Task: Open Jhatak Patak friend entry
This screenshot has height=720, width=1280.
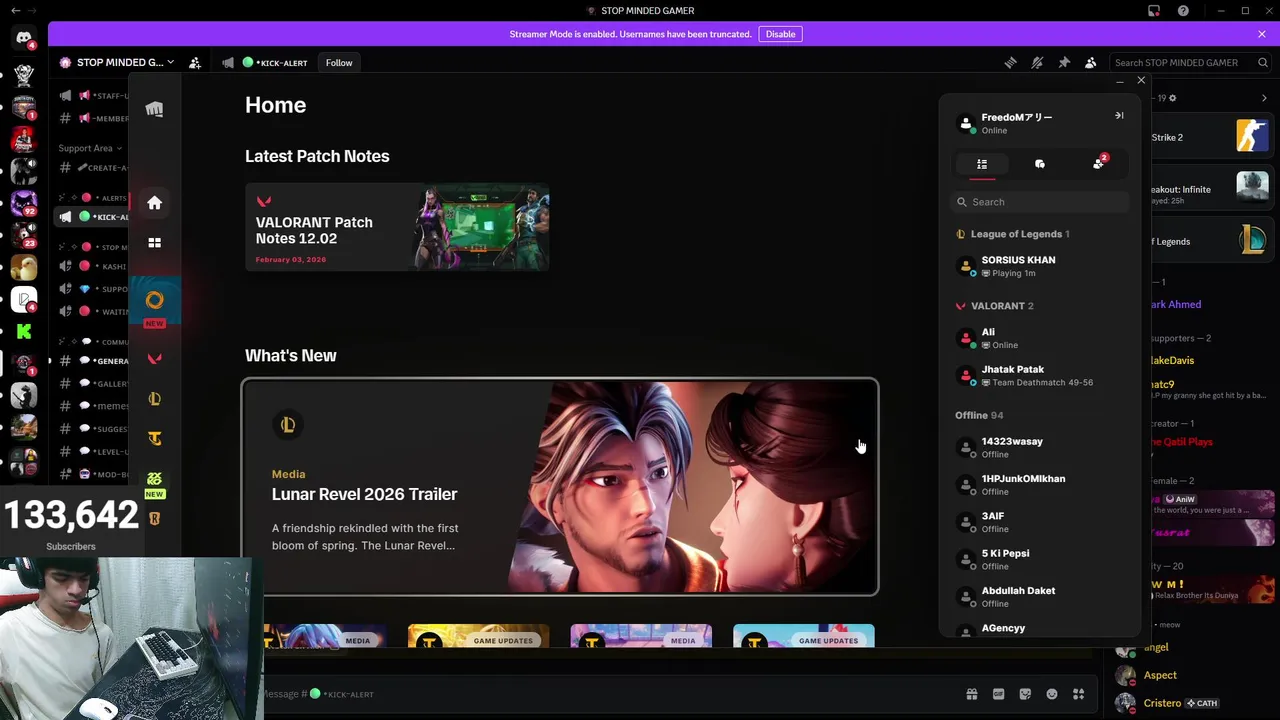Action: (1038, 375)
